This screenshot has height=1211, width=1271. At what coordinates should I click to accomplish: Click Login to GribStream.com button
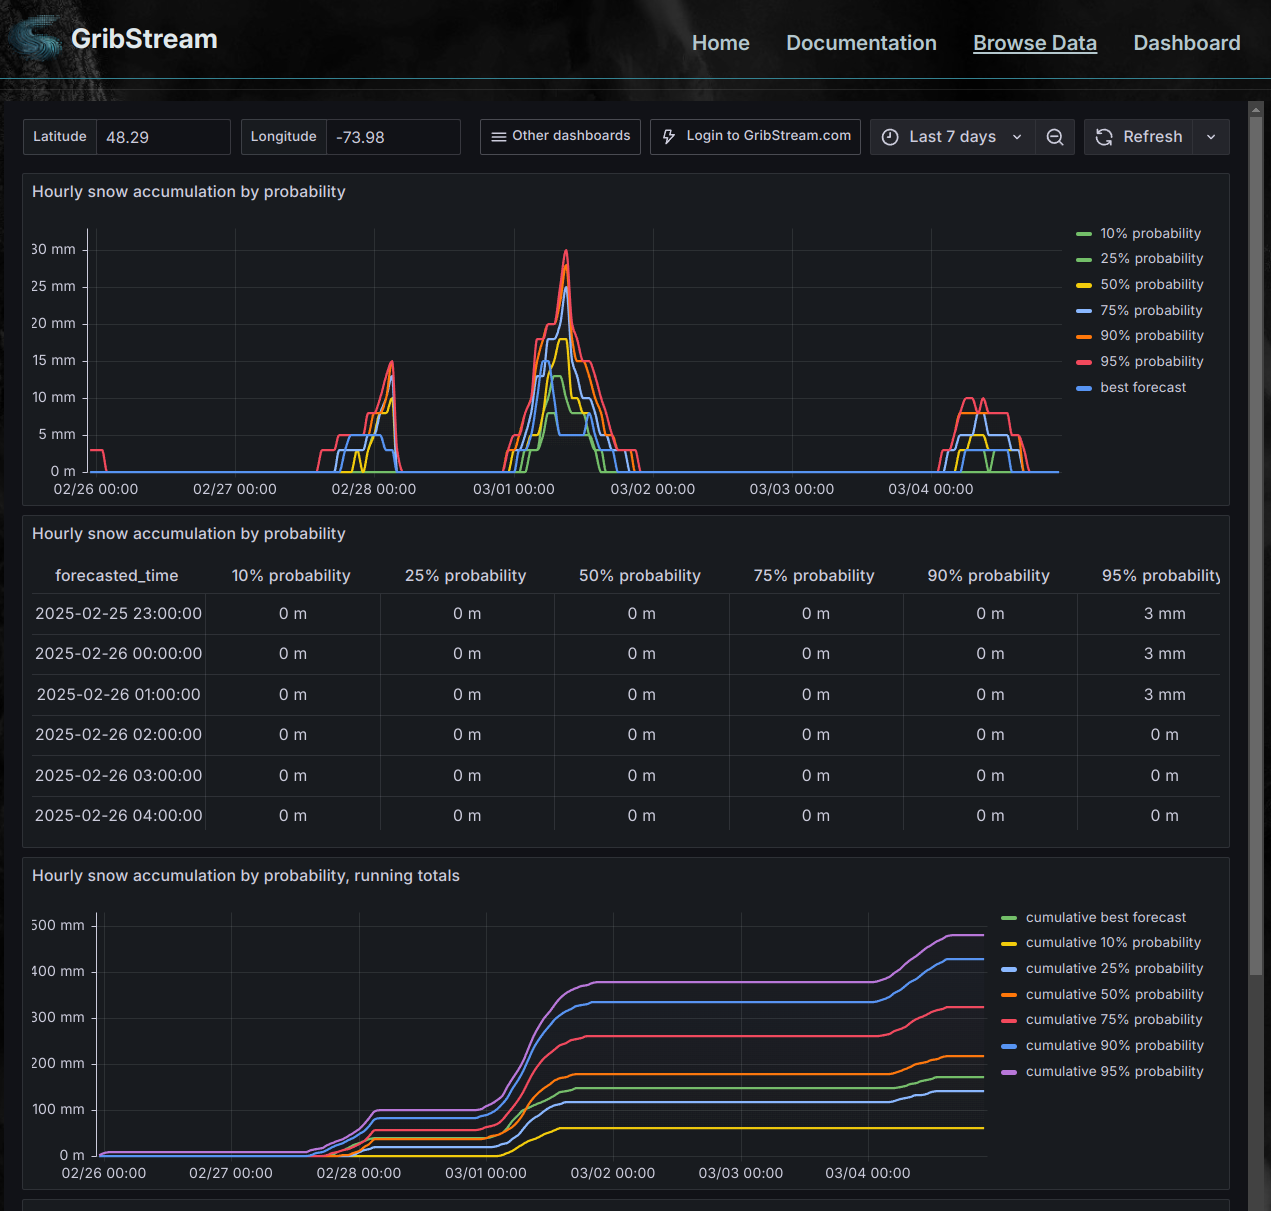click(767, 136)
